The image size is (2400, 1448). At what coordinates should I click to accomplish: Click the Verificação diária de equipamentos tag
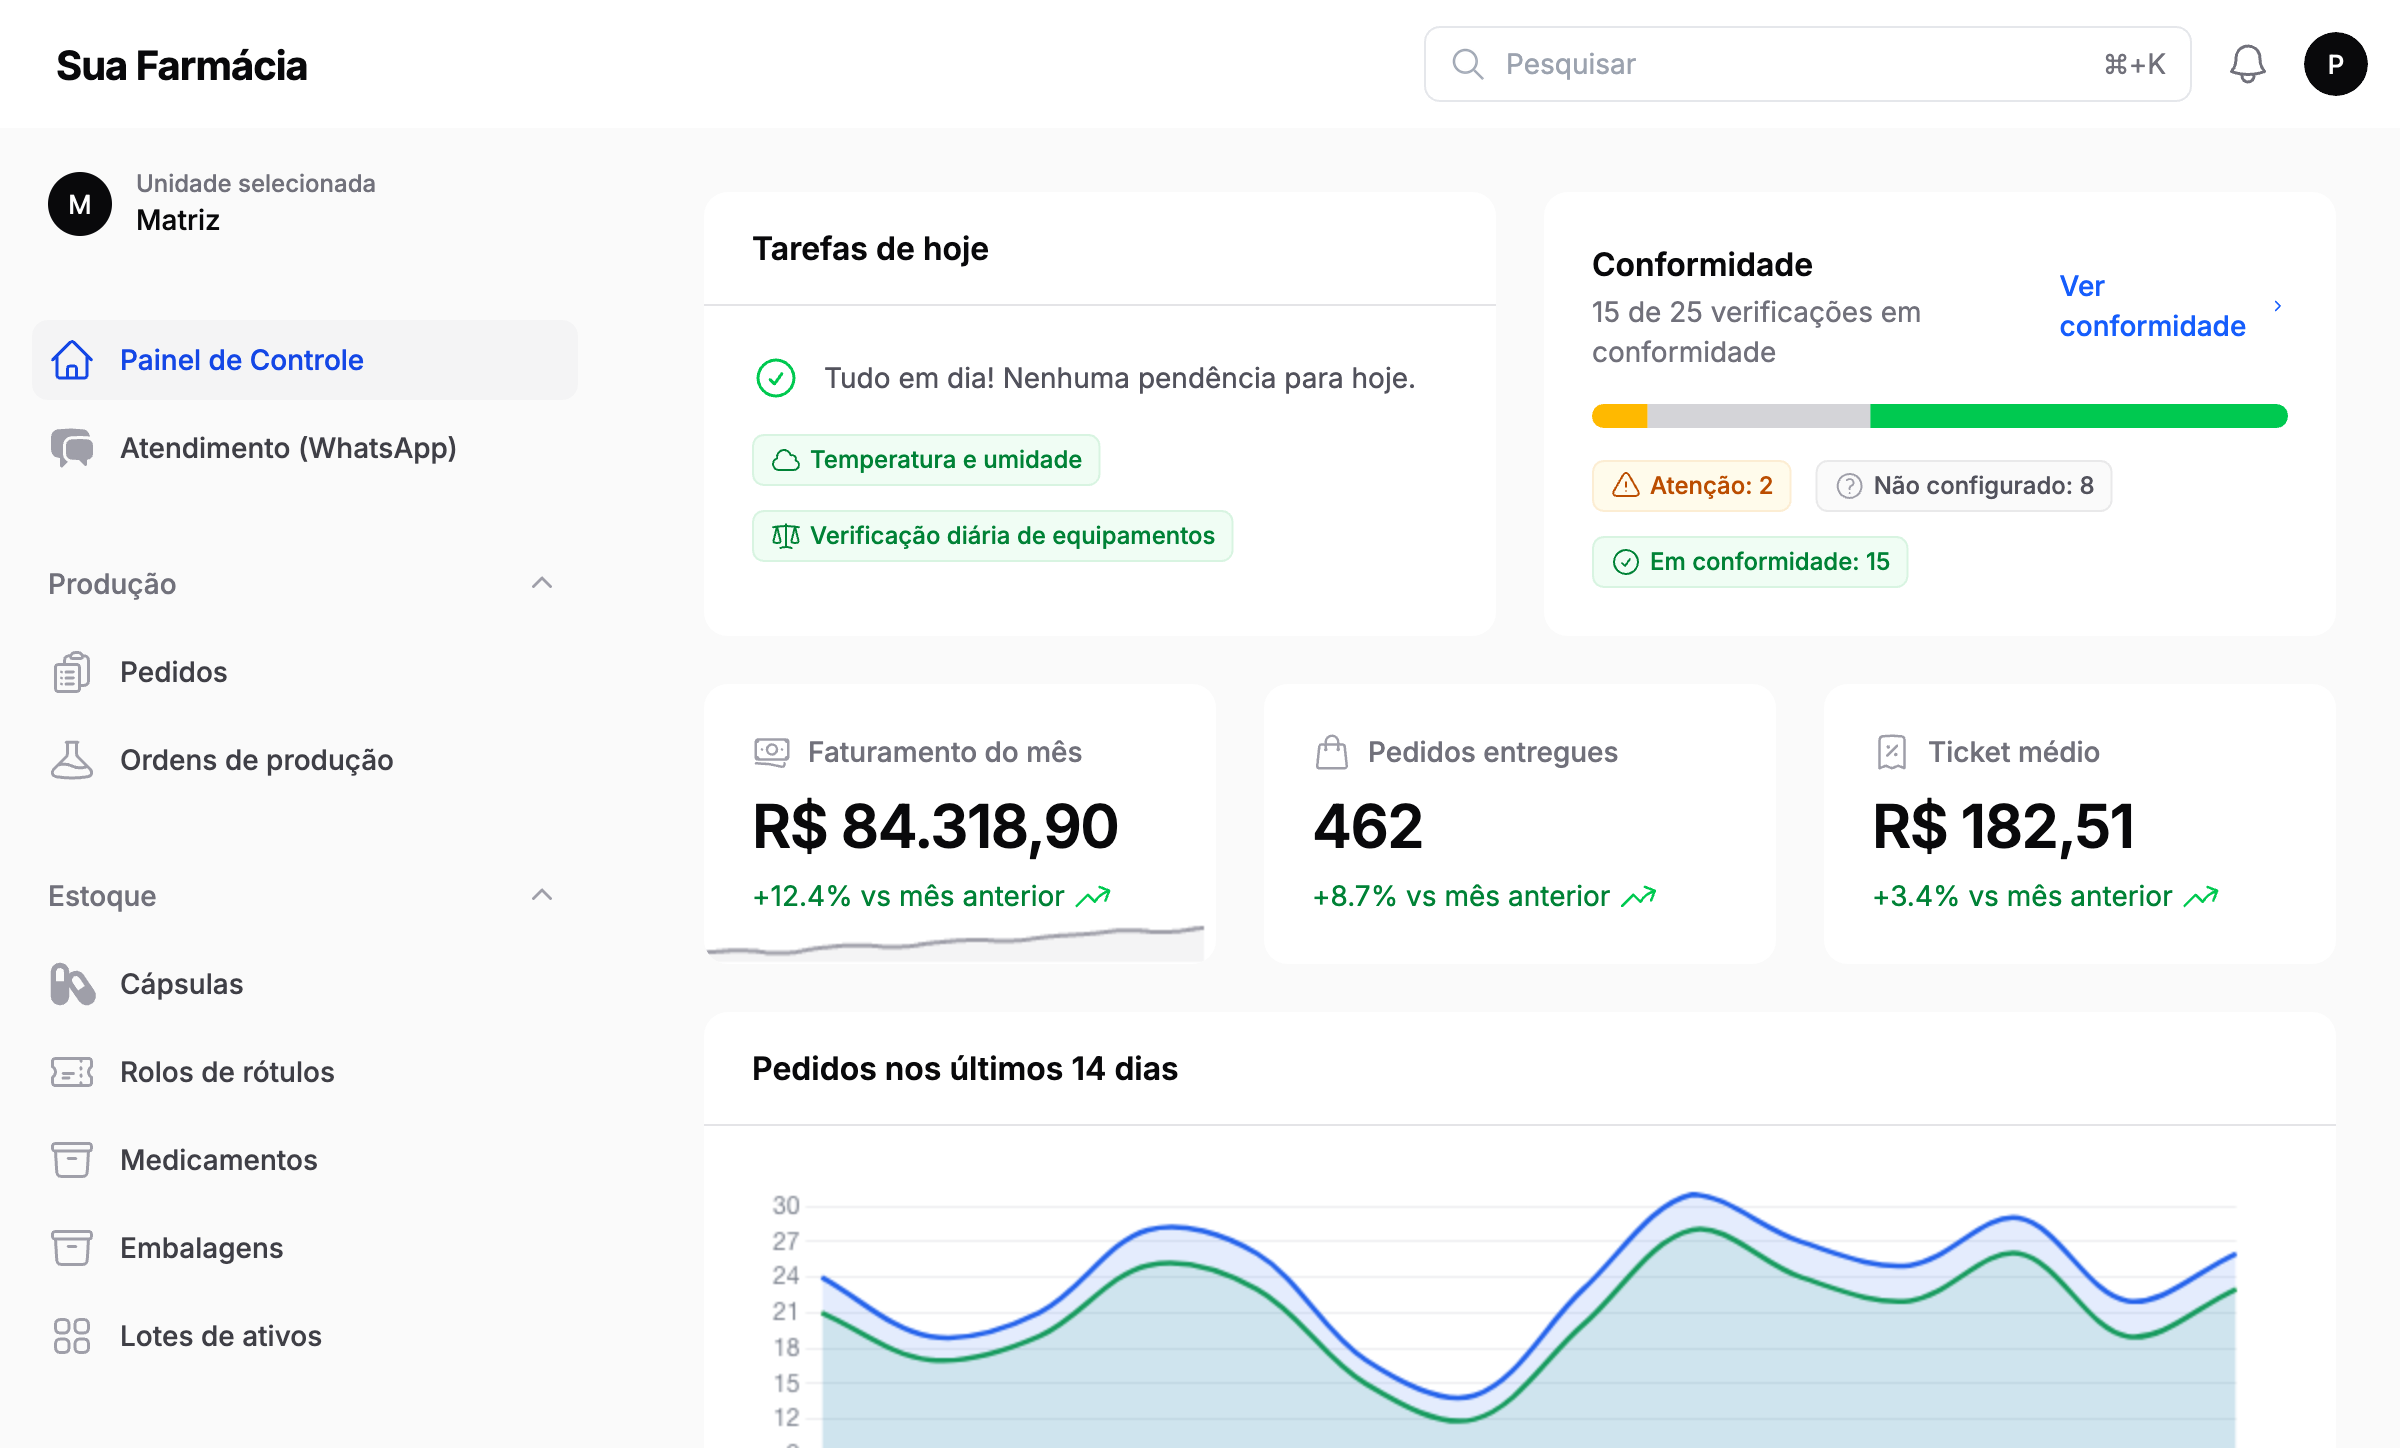coord(992,536)
